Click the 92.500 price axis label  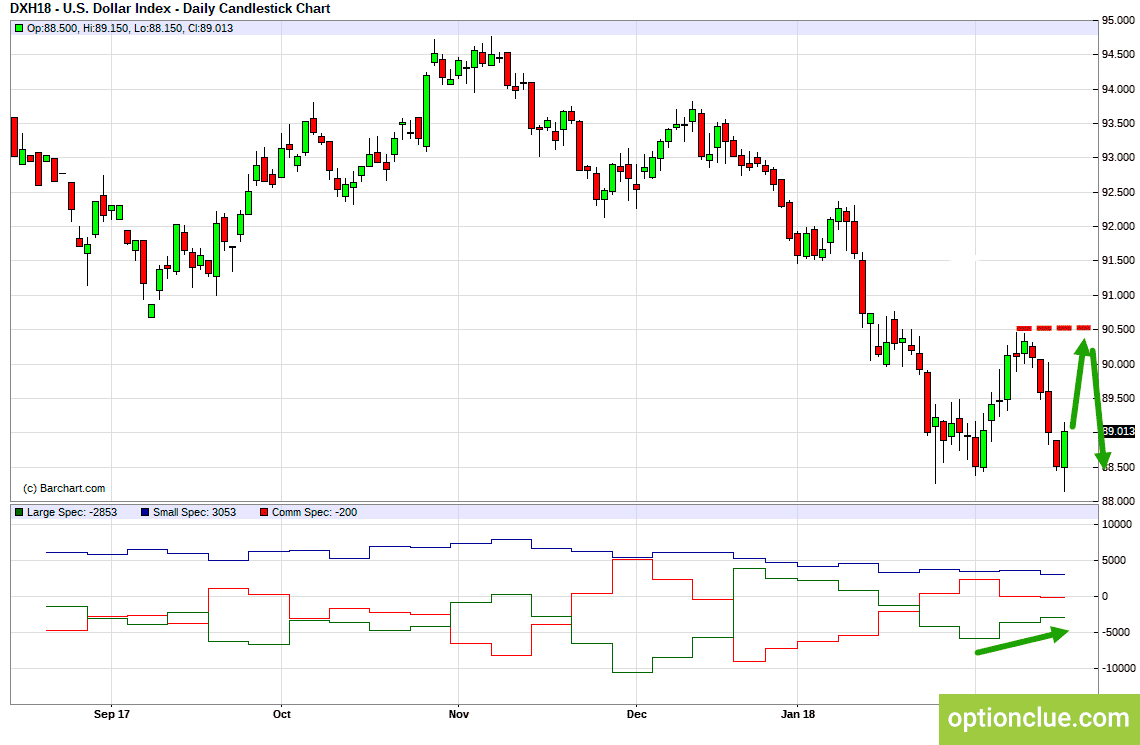[1118, 193]
